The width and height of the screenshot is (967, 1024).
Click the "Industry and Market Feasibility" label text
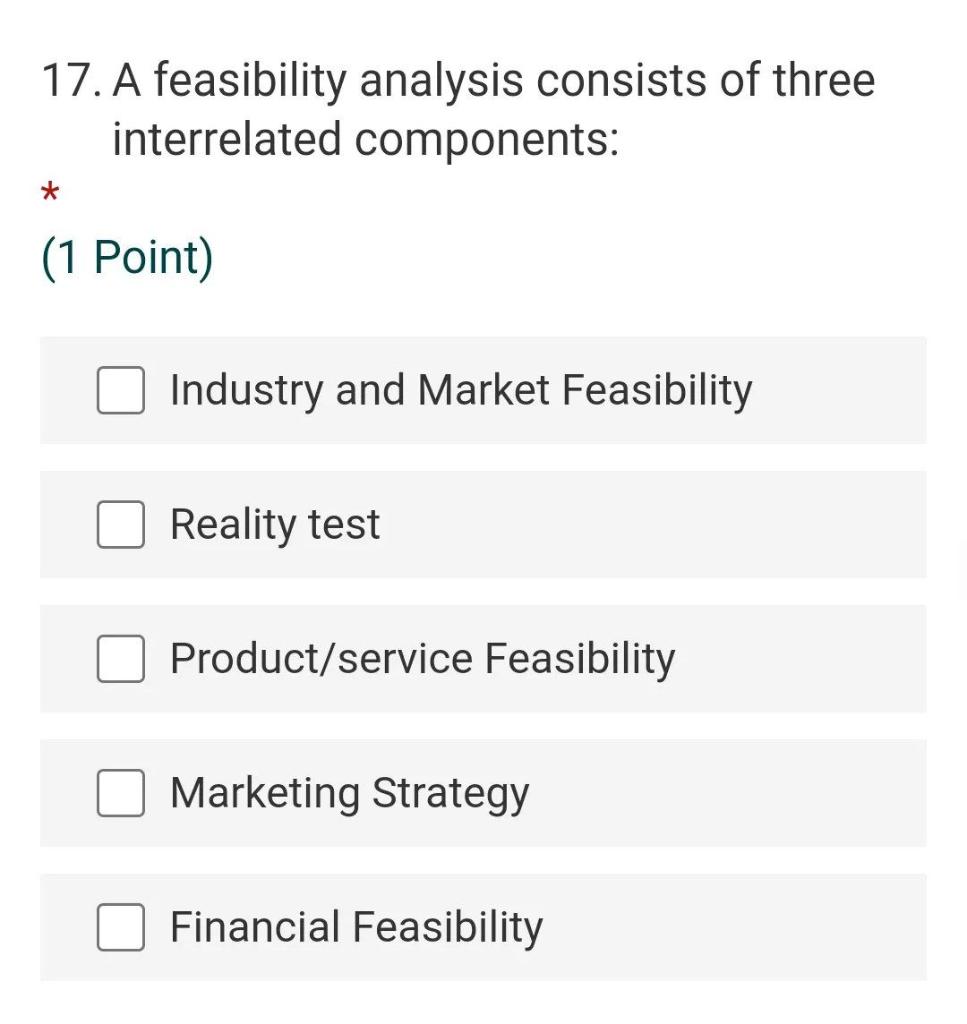[460, 390]
